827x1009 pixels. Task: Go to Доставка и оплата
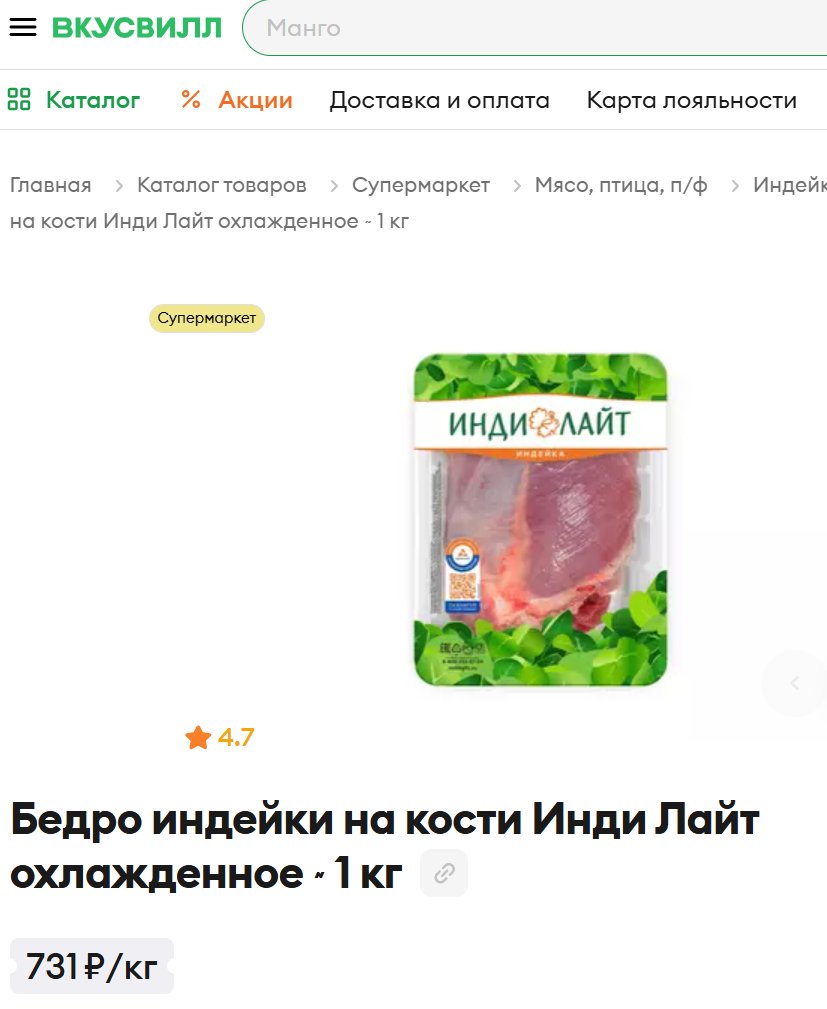[x=440, y=100]
